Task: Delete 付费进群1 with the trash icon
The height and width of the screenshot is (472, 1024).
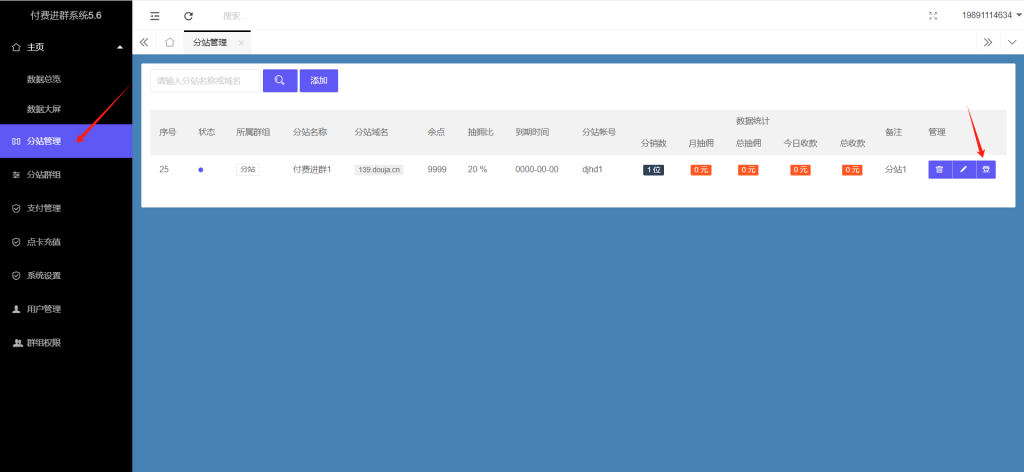Action: pos(940,170)
